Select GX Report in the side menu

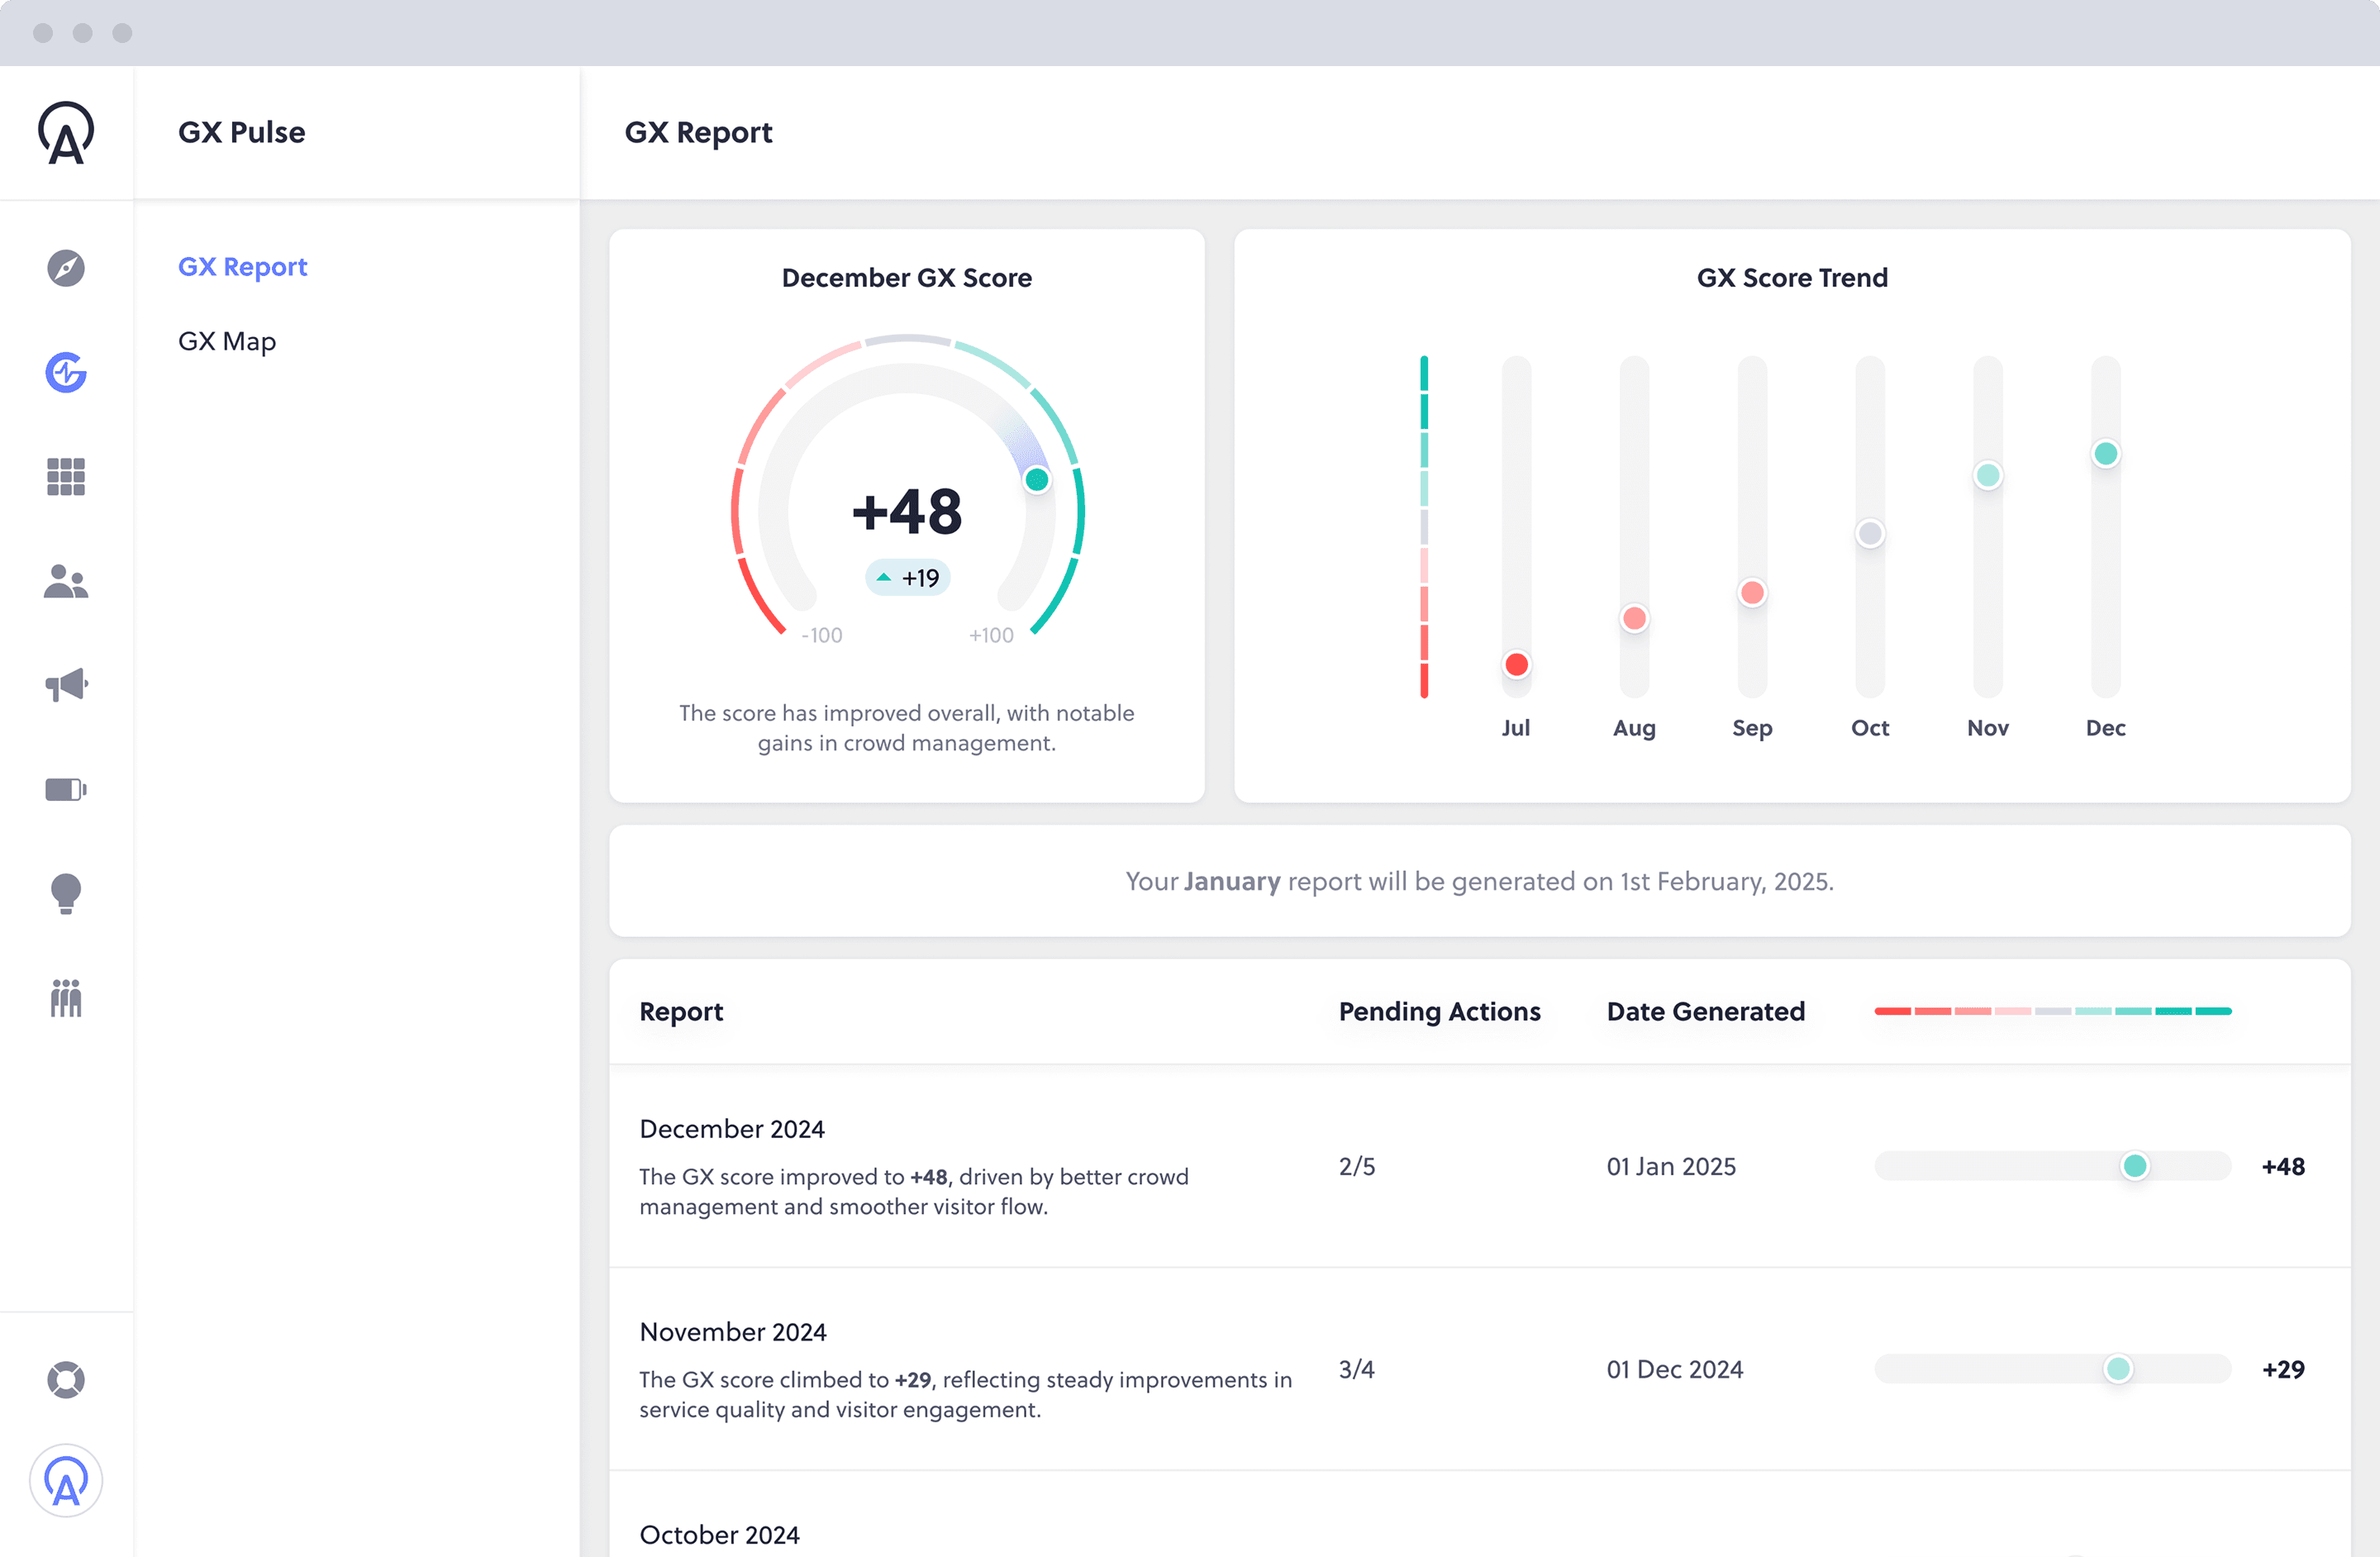coord(242,267)
